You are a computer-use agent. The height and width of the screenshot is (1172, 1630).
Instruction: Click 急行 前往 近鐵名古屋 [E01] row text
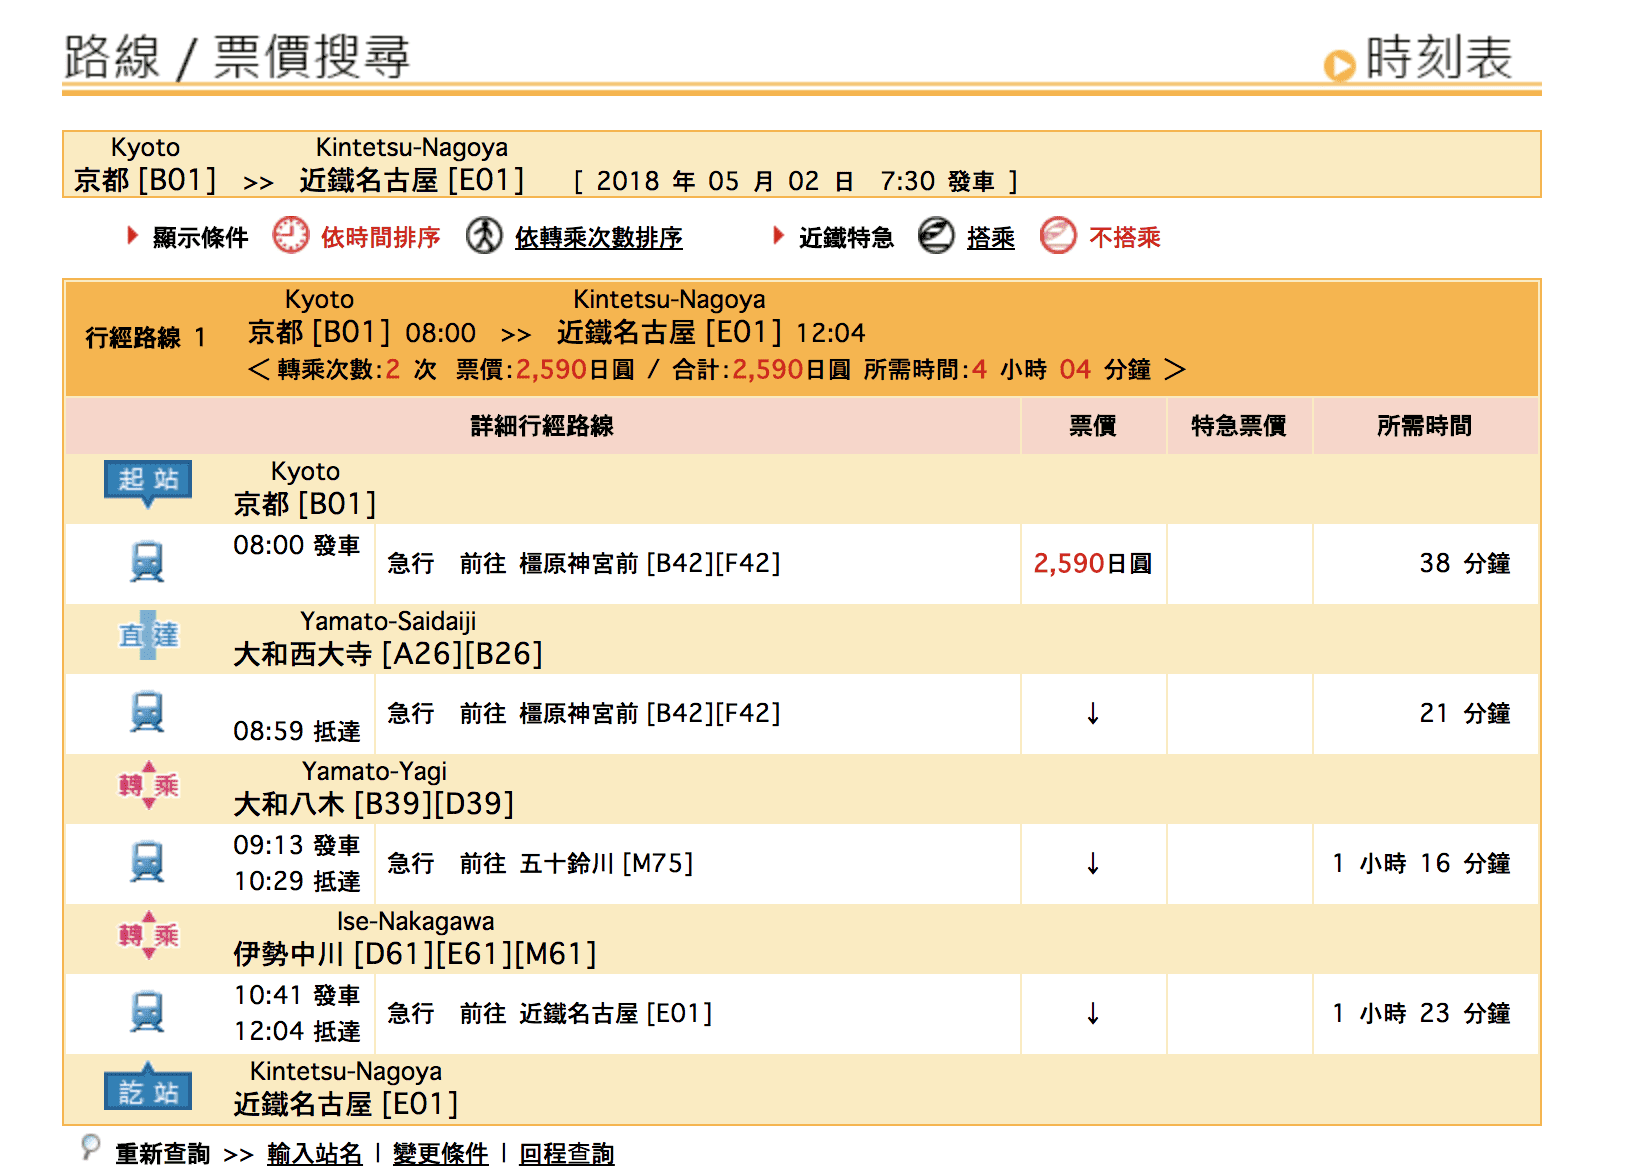550,1014
